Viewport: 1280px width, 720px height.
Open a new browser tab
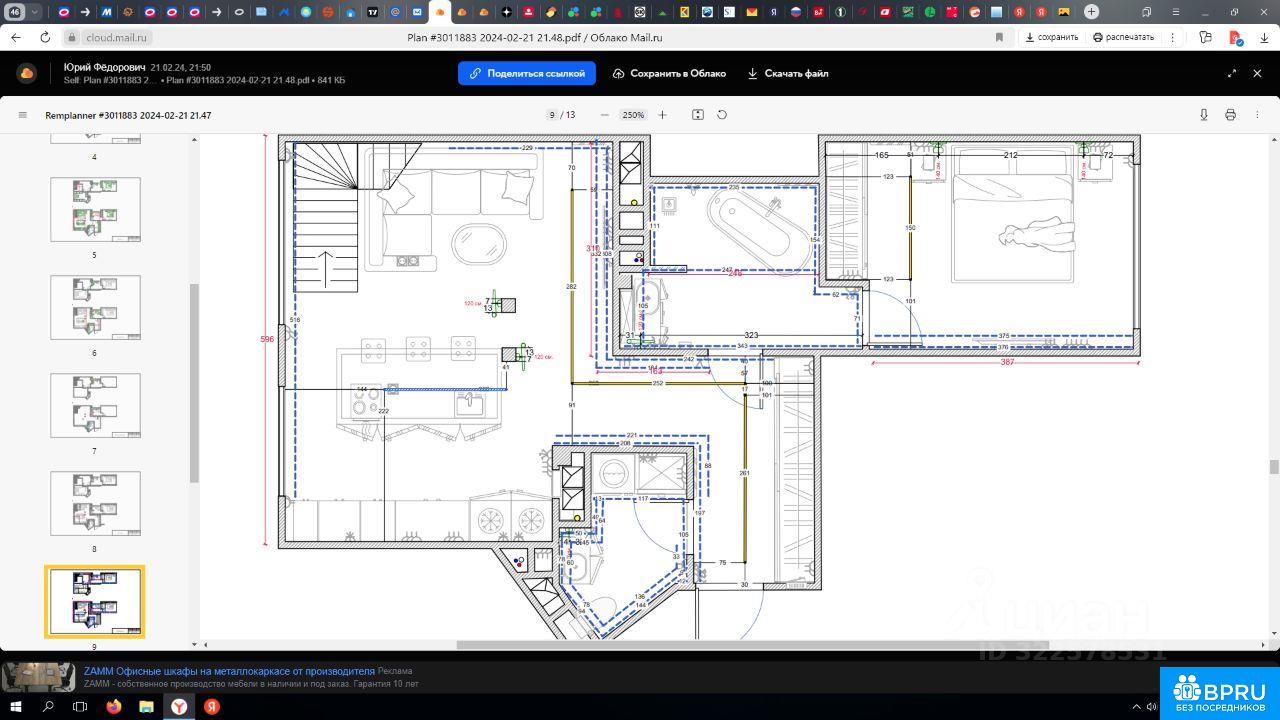coord(1091,12)
